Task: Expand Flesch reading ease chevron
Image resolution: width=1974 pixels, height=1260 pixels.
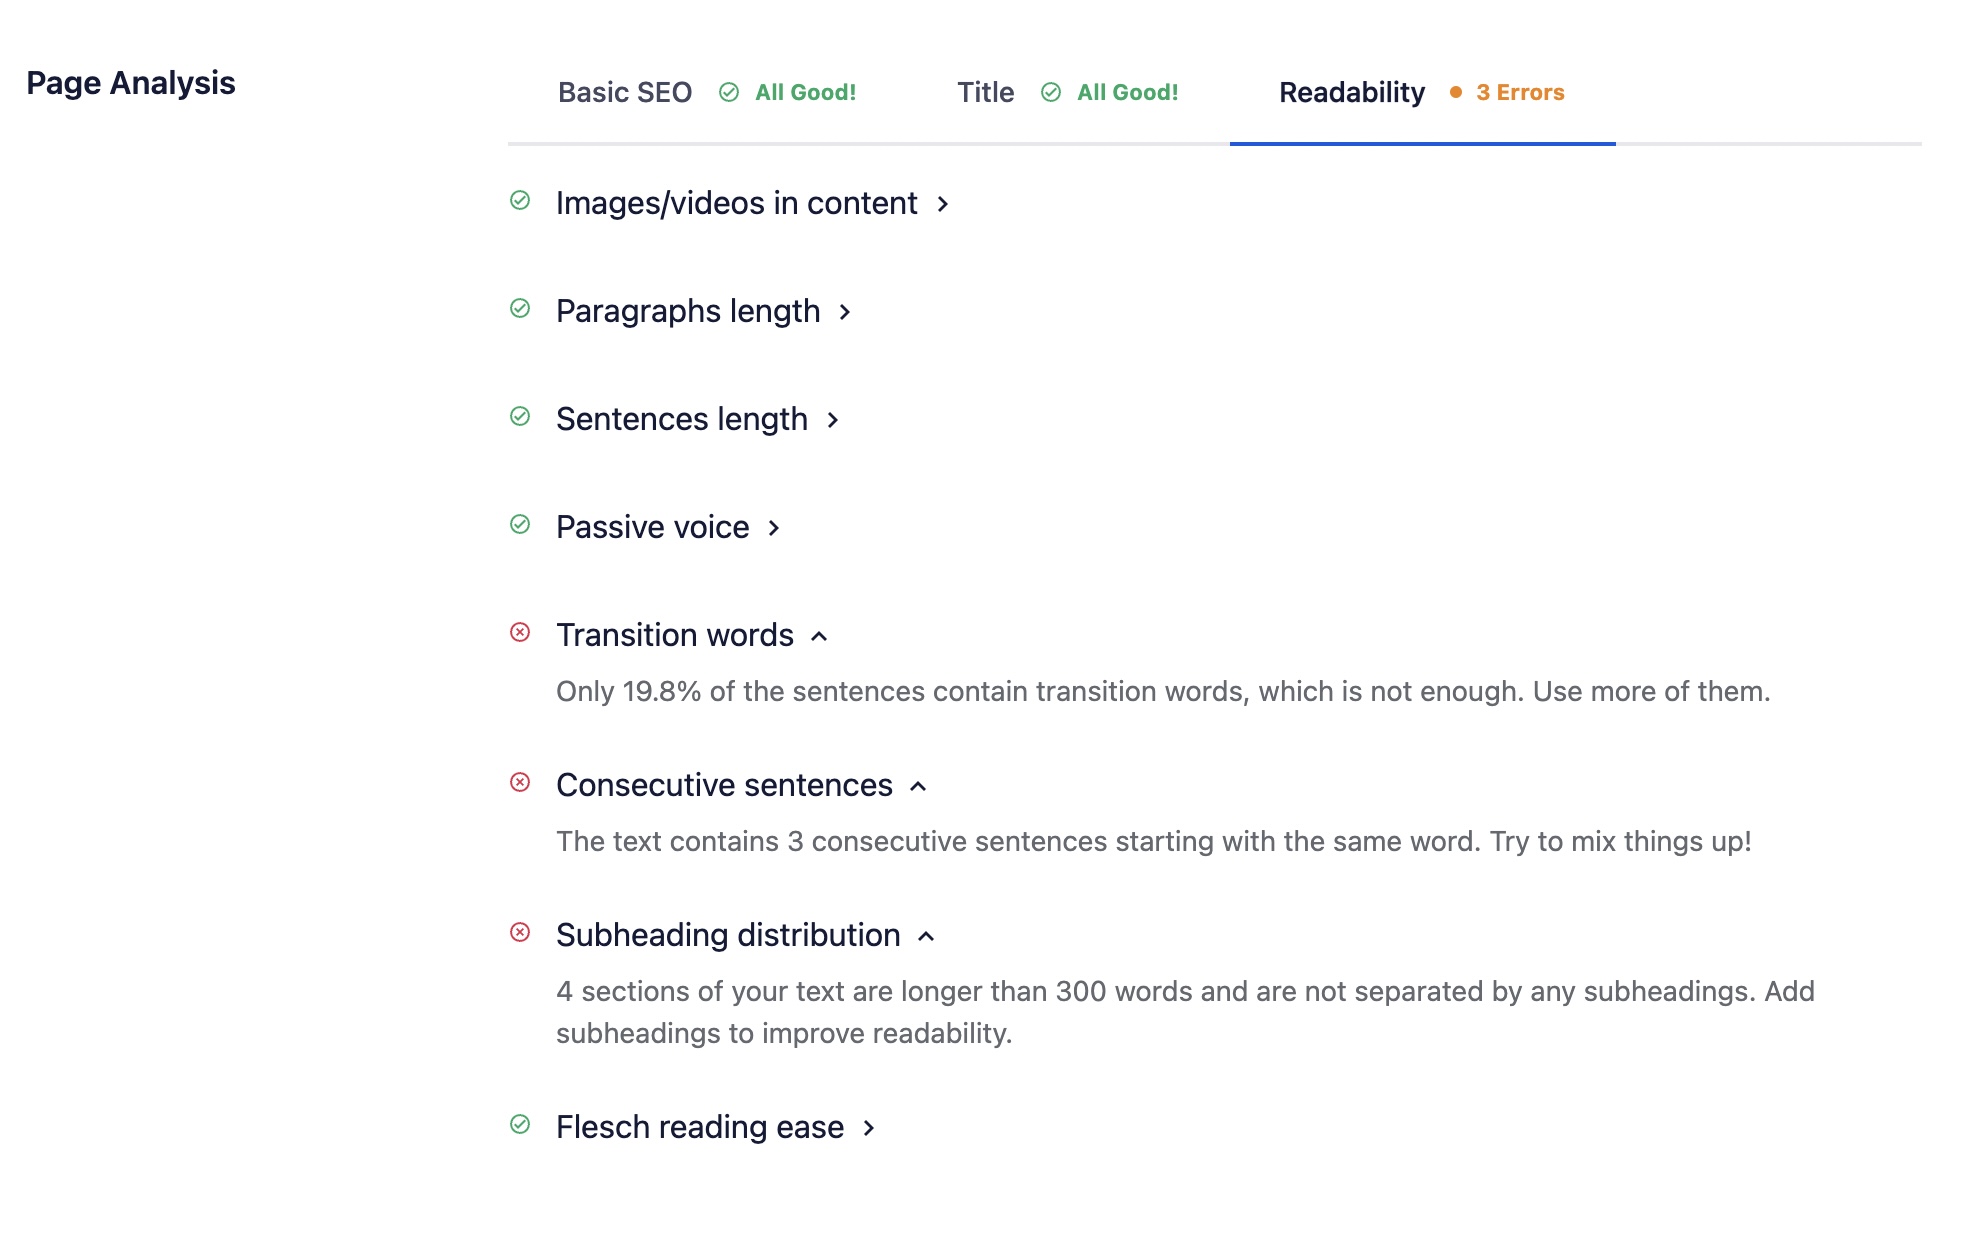Action: point(869,1129)
